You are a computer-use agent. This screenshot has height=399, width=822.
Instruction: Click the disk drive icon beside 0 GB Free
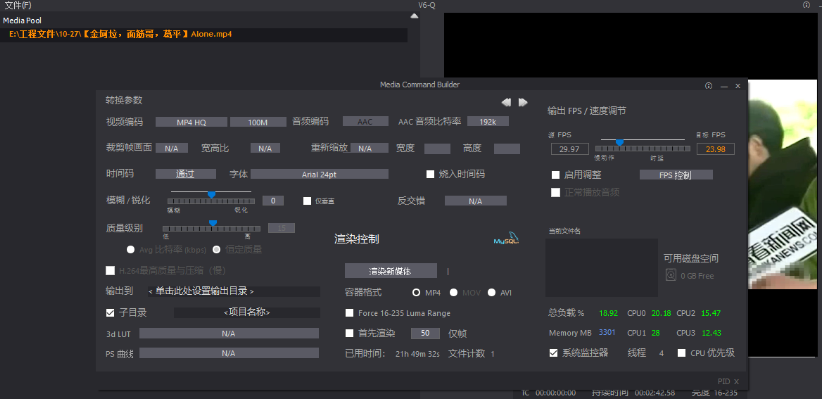(670, 275)
